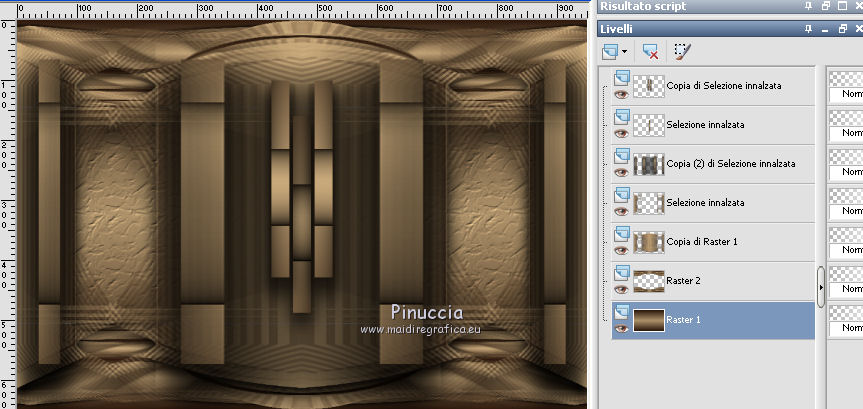Click the Copia di Raster 1 thumbnail
The image size is (863, 409).
point(649,242)
